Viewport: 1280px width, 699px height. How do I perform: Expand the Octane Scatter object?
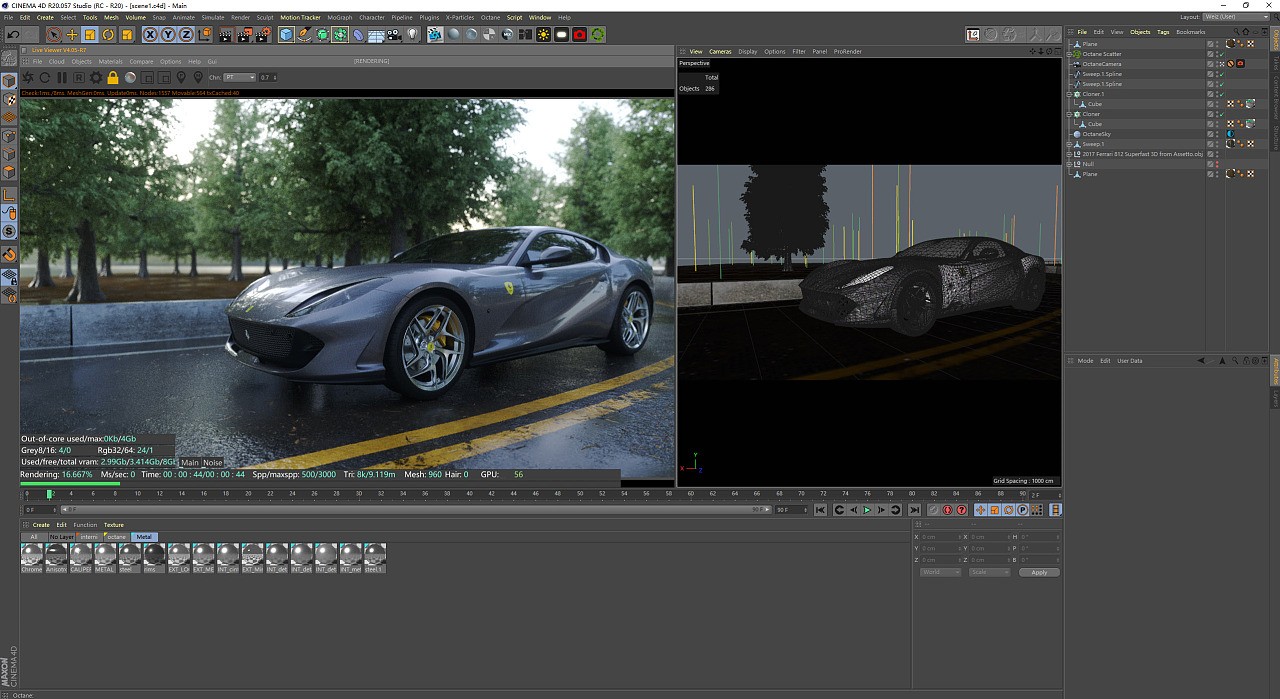pyautogui.click(x=1070, y=54)
